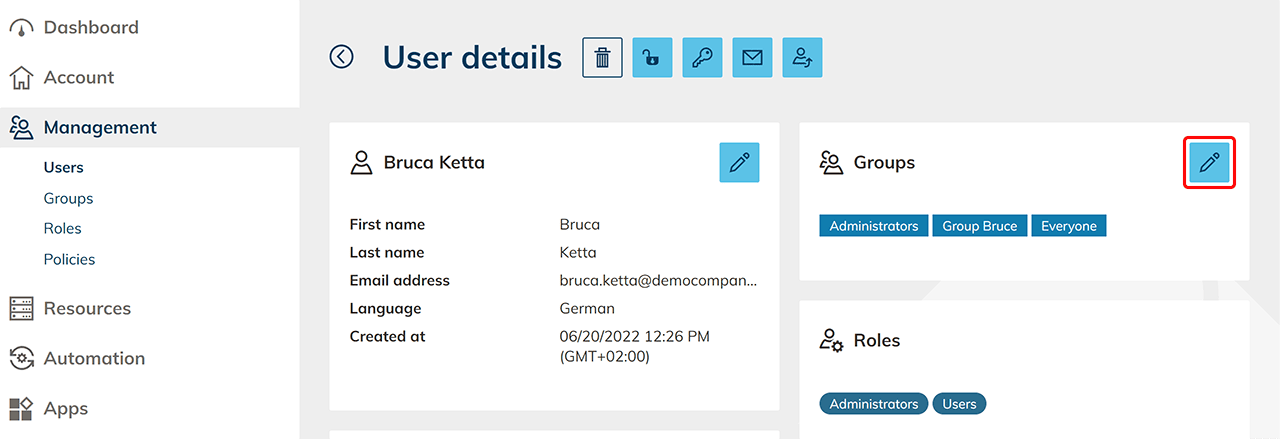
Task: Open Dashboard in the sidebar
Action: coord(90,27)
